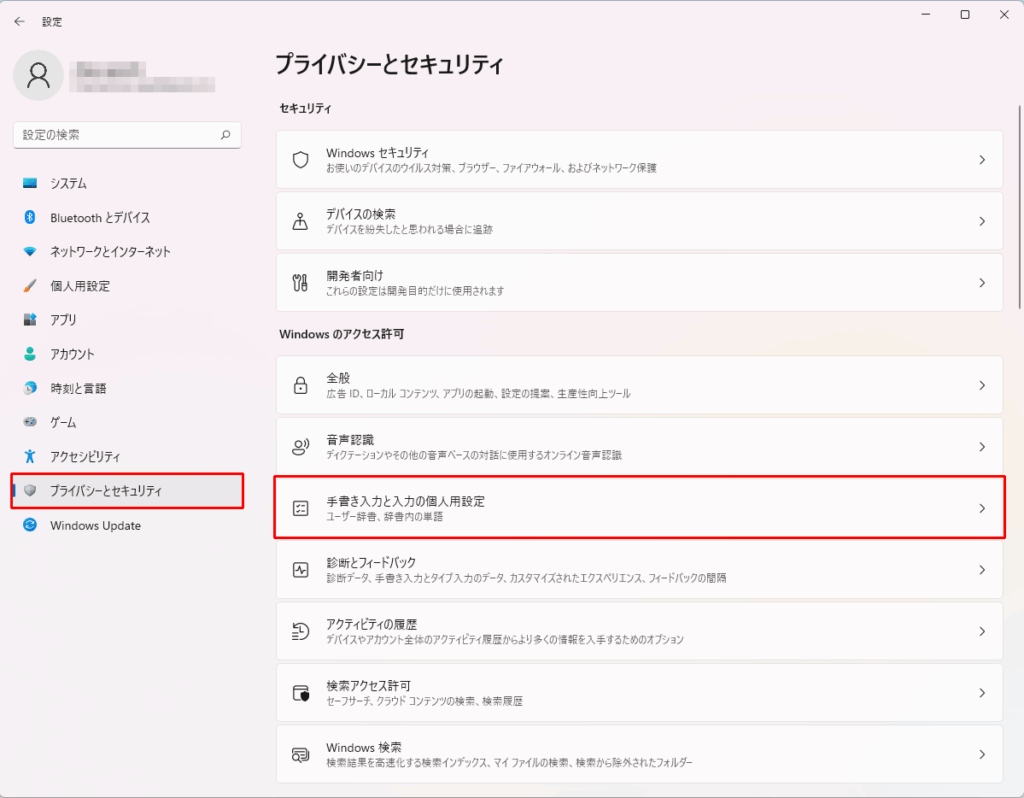Maximize the settings window

[x=965, y=14]
